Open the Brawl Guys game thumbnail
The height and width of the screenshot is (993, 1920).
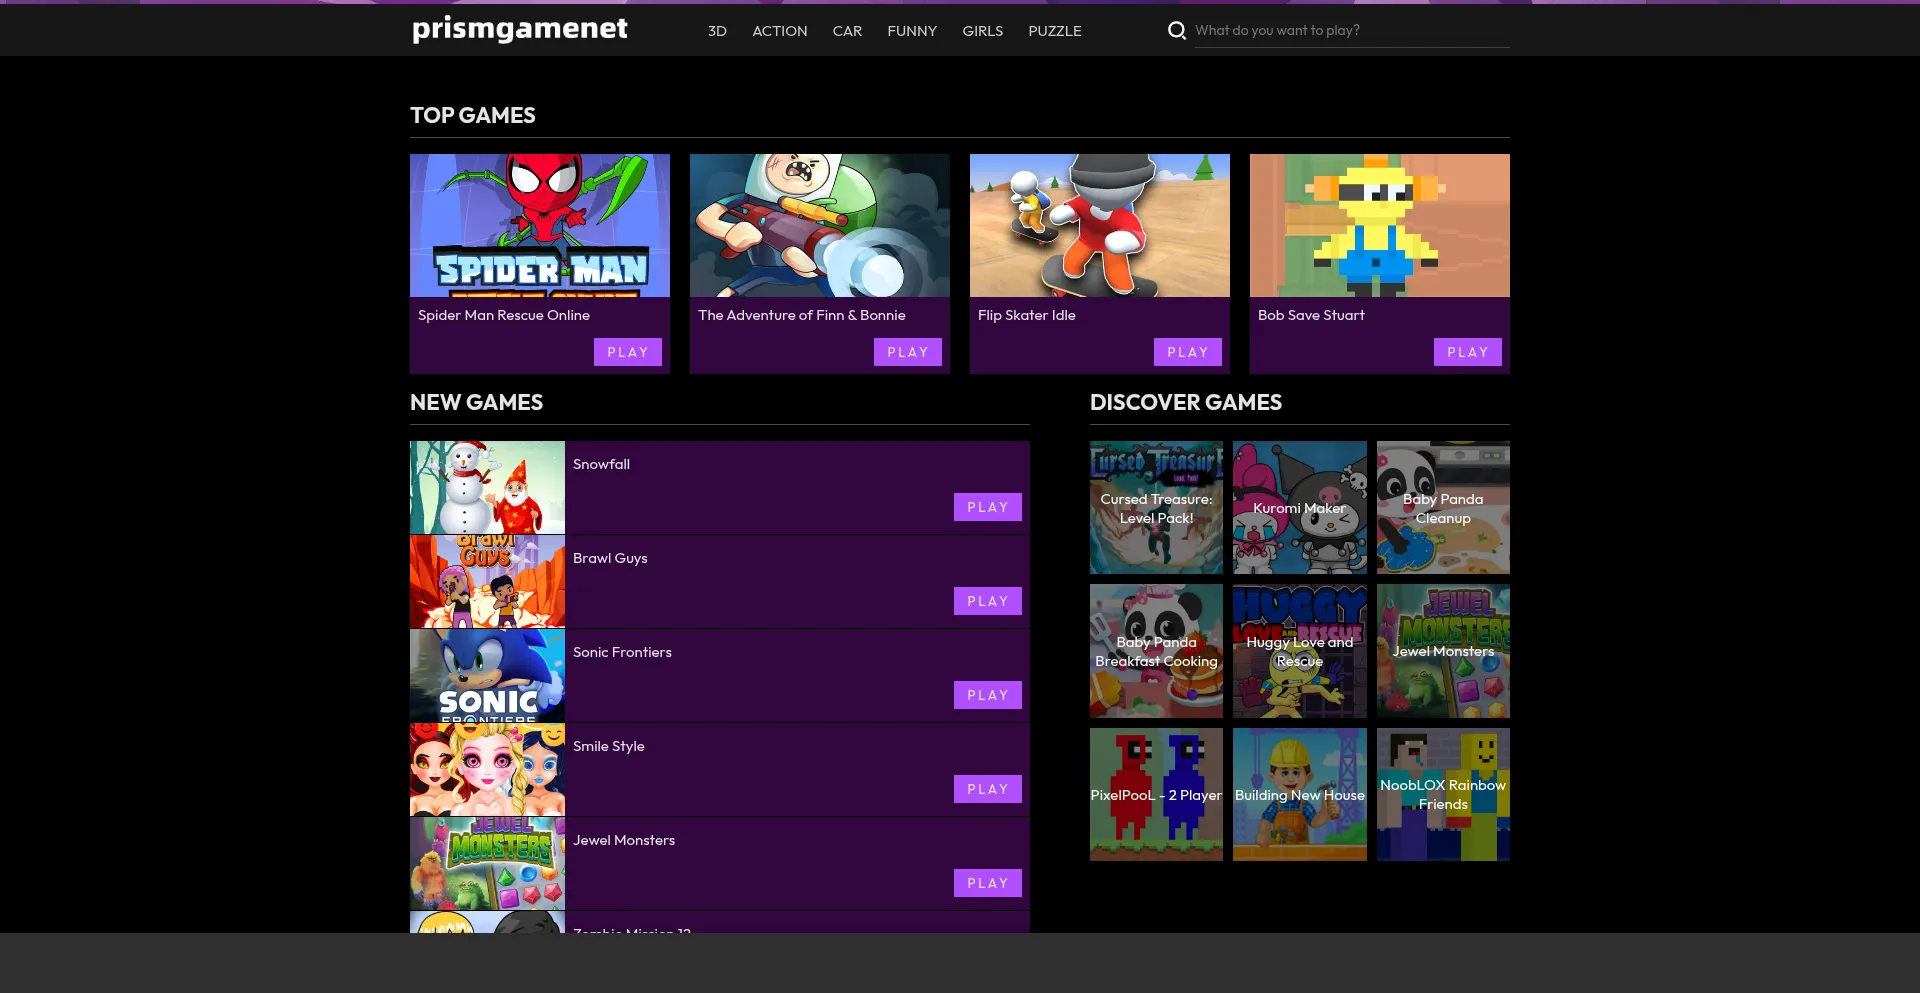click(487, 581)
